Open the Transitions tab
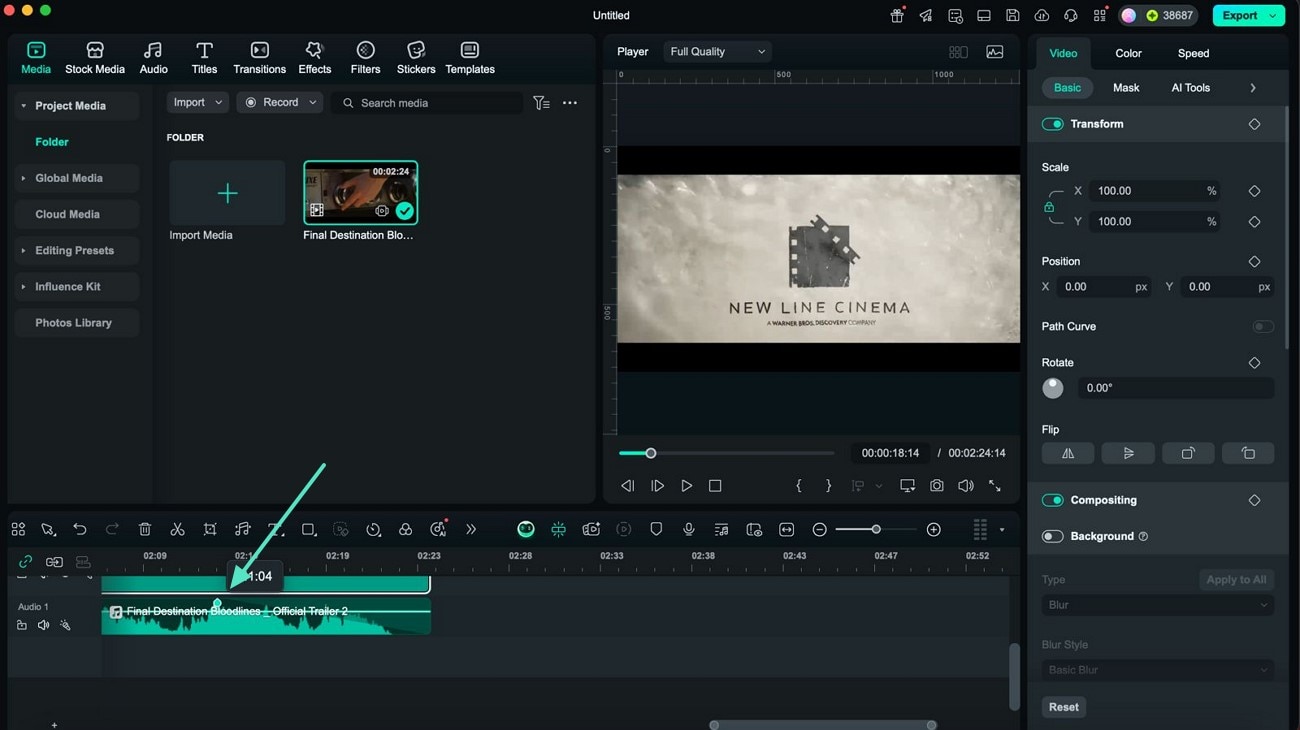 259,58
